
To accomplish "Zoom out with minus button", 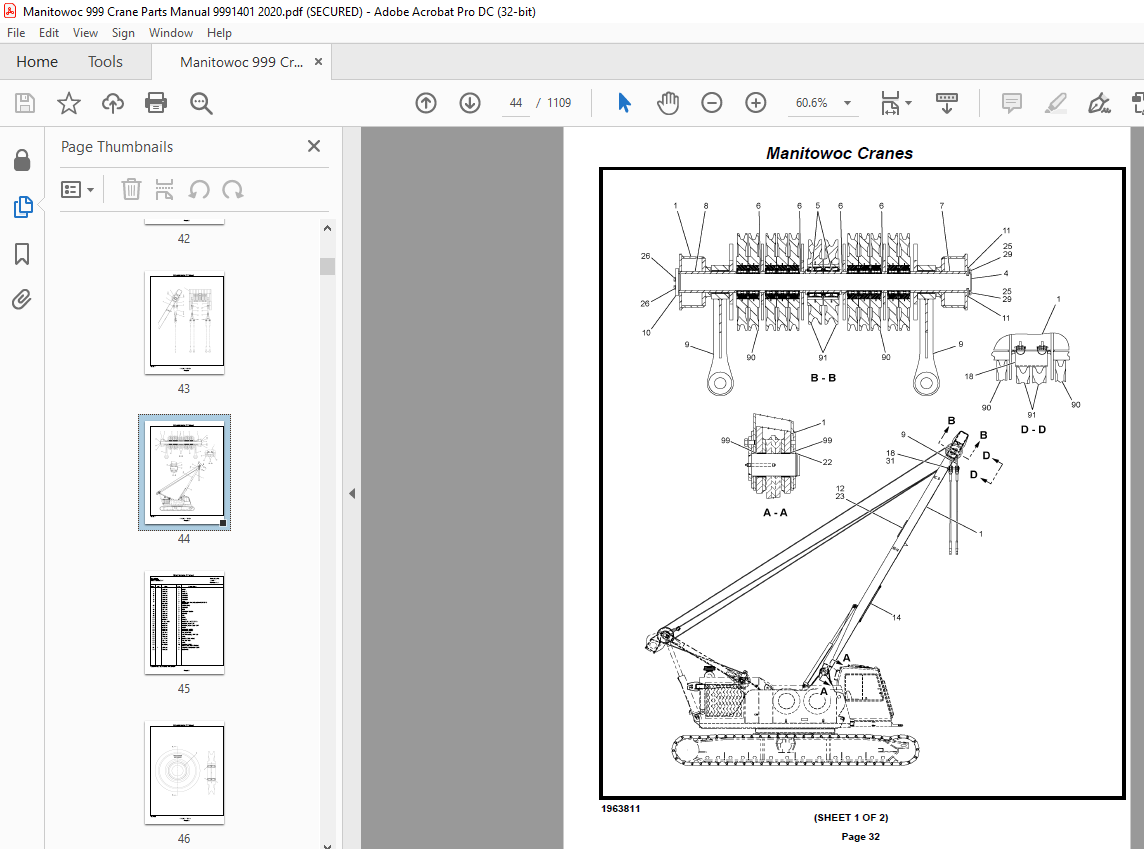I will coord(711,103).
